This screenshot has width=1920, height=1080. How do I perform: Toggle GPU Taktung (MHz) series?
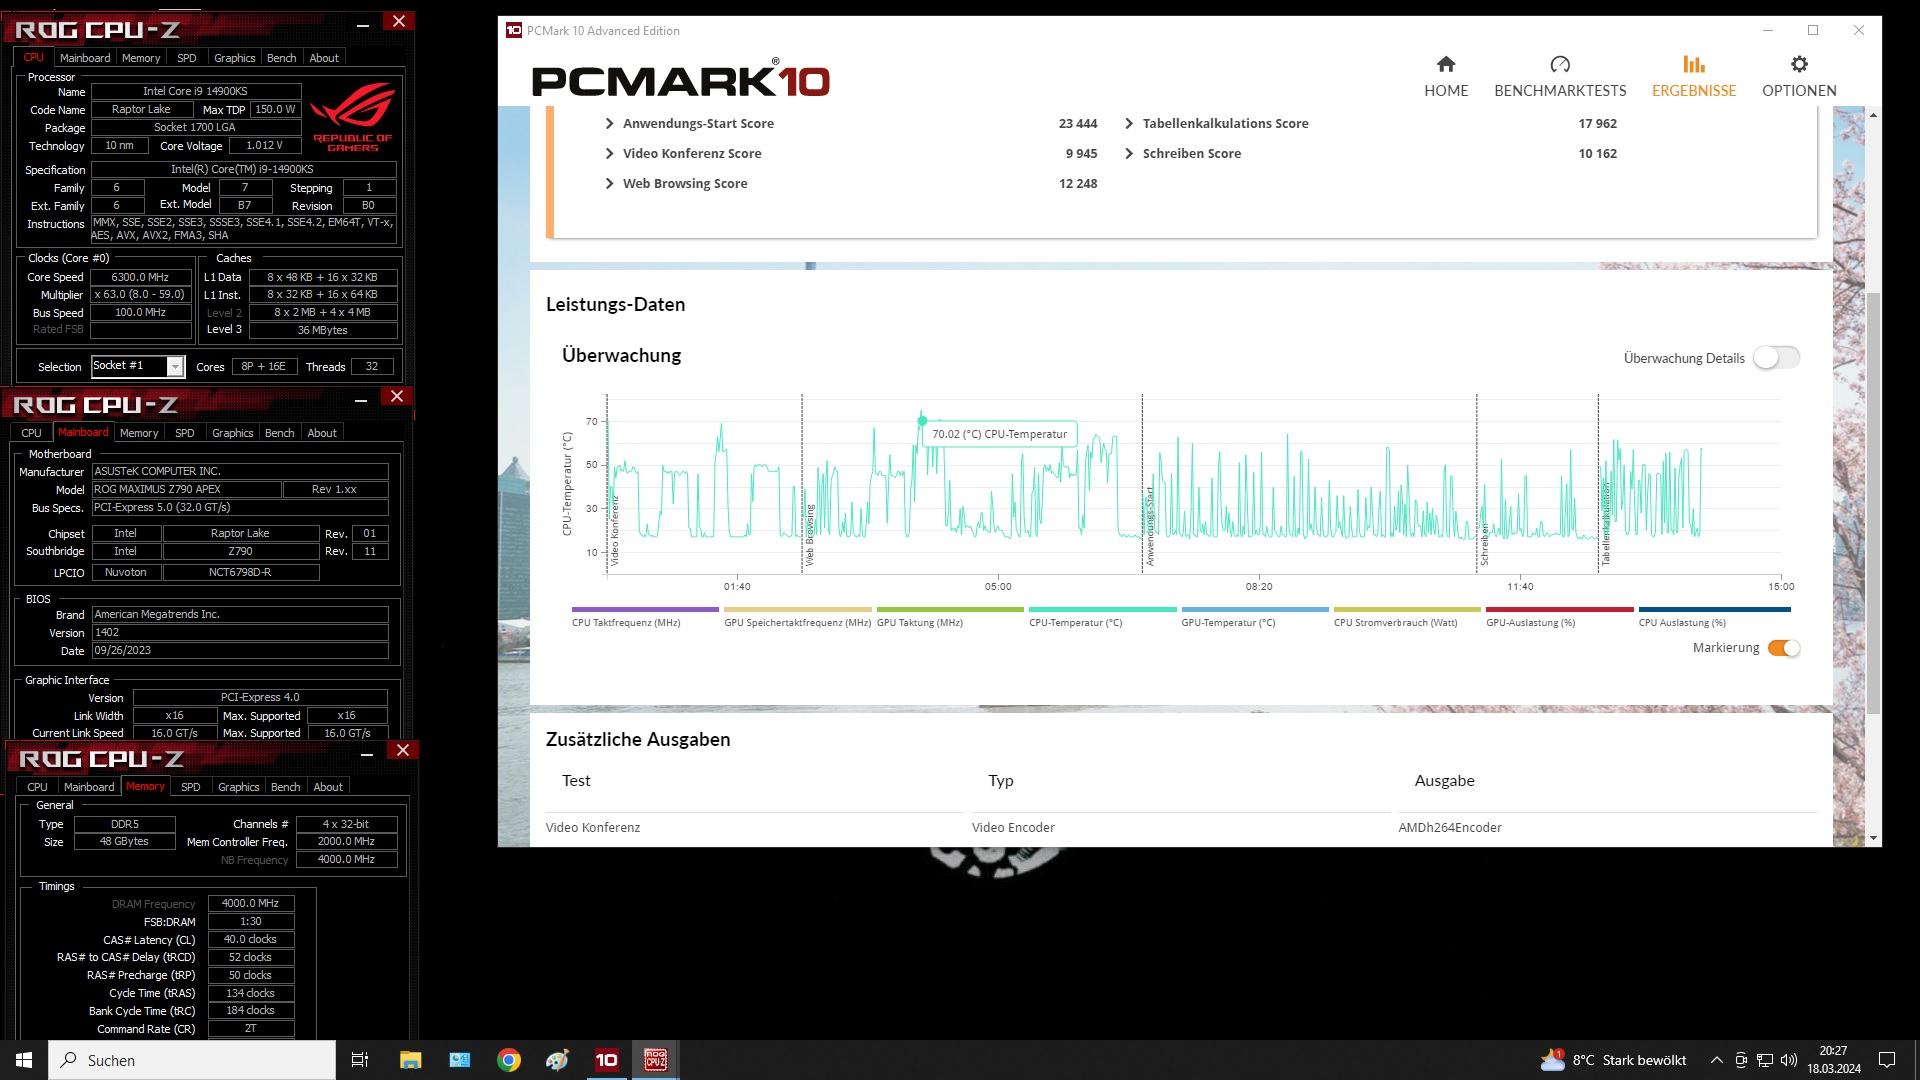(949, 617)
